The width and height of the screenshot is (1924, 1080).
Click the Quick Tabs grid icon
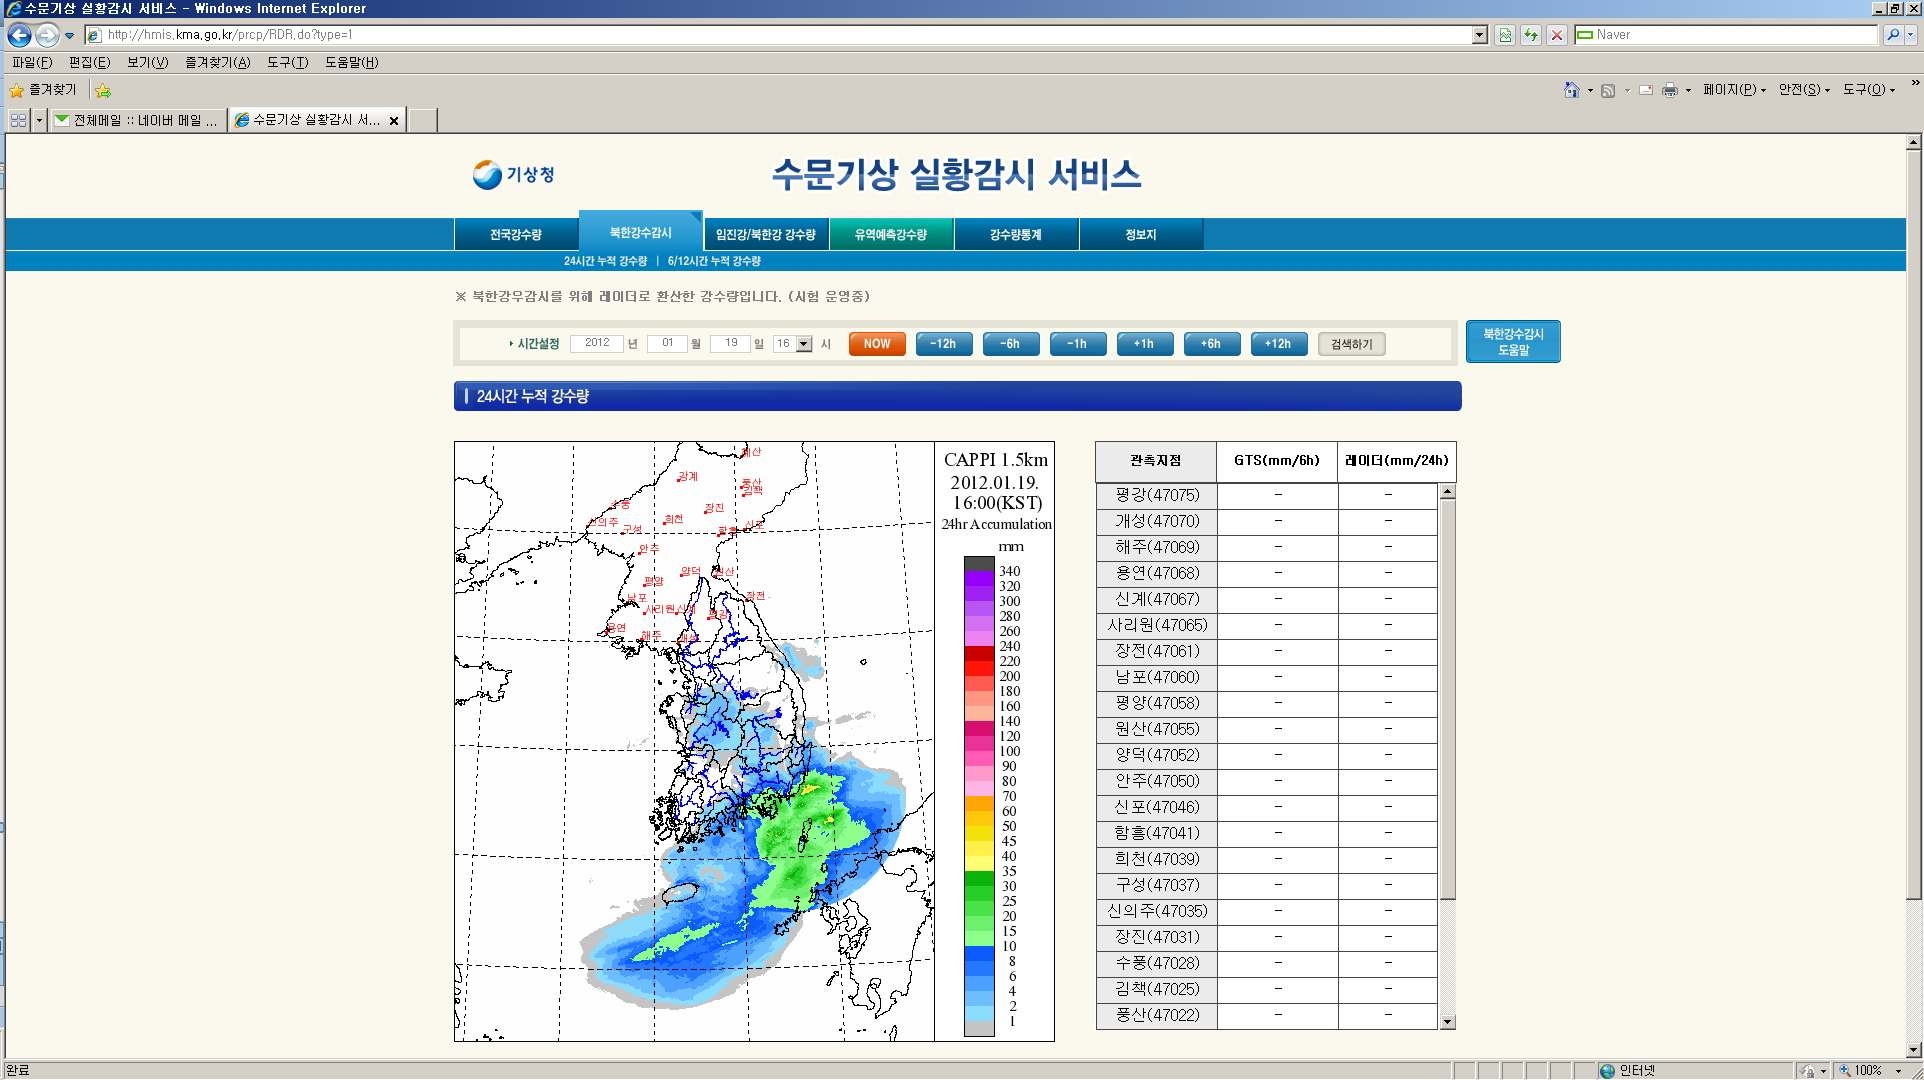(x=18, y=120)
